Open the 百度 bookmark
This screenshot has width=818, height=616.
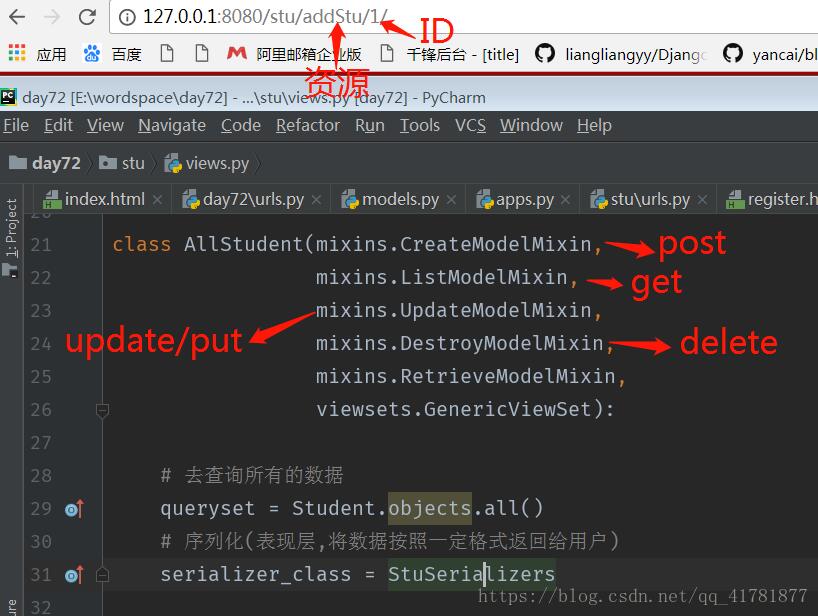point(113,54)
